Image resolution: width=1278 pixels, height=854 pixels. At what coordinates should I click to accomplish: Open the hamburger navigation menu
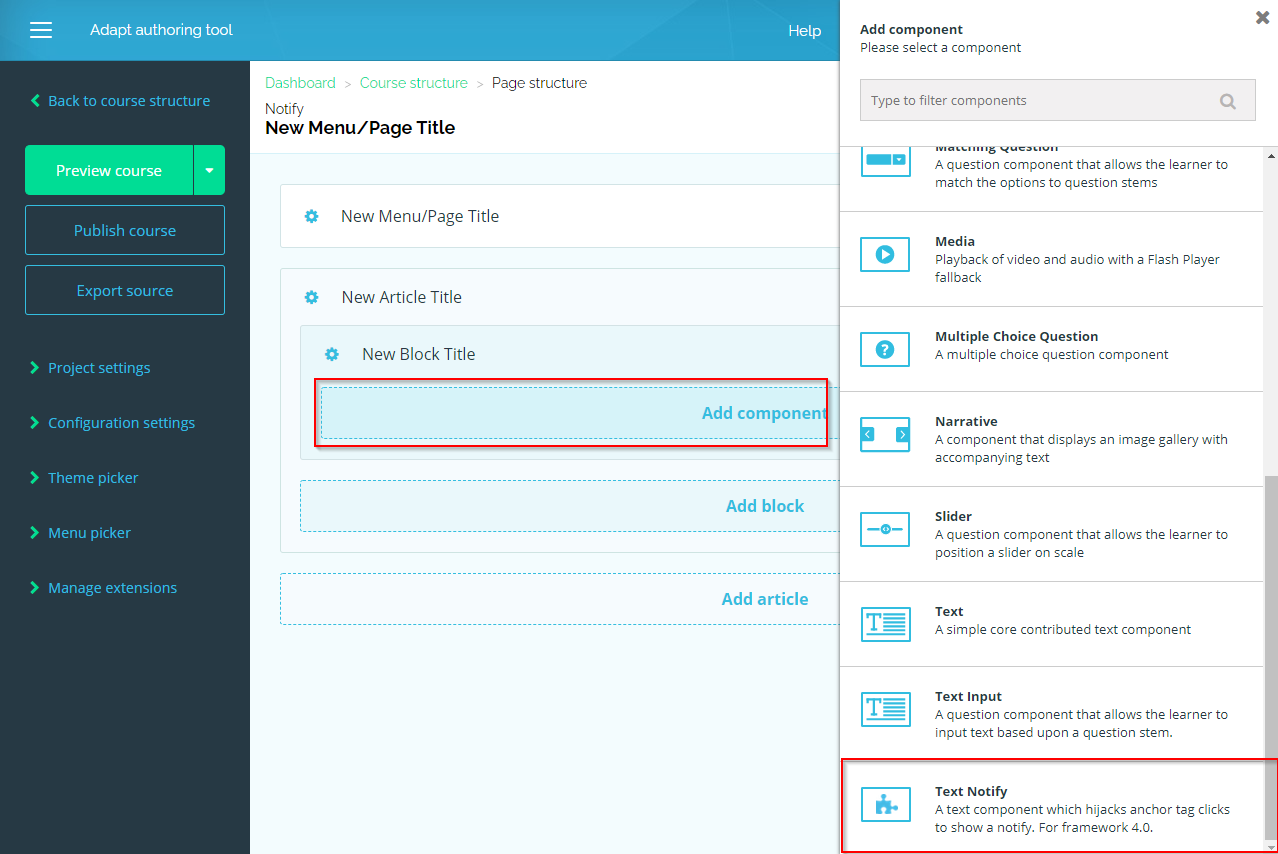41,30
